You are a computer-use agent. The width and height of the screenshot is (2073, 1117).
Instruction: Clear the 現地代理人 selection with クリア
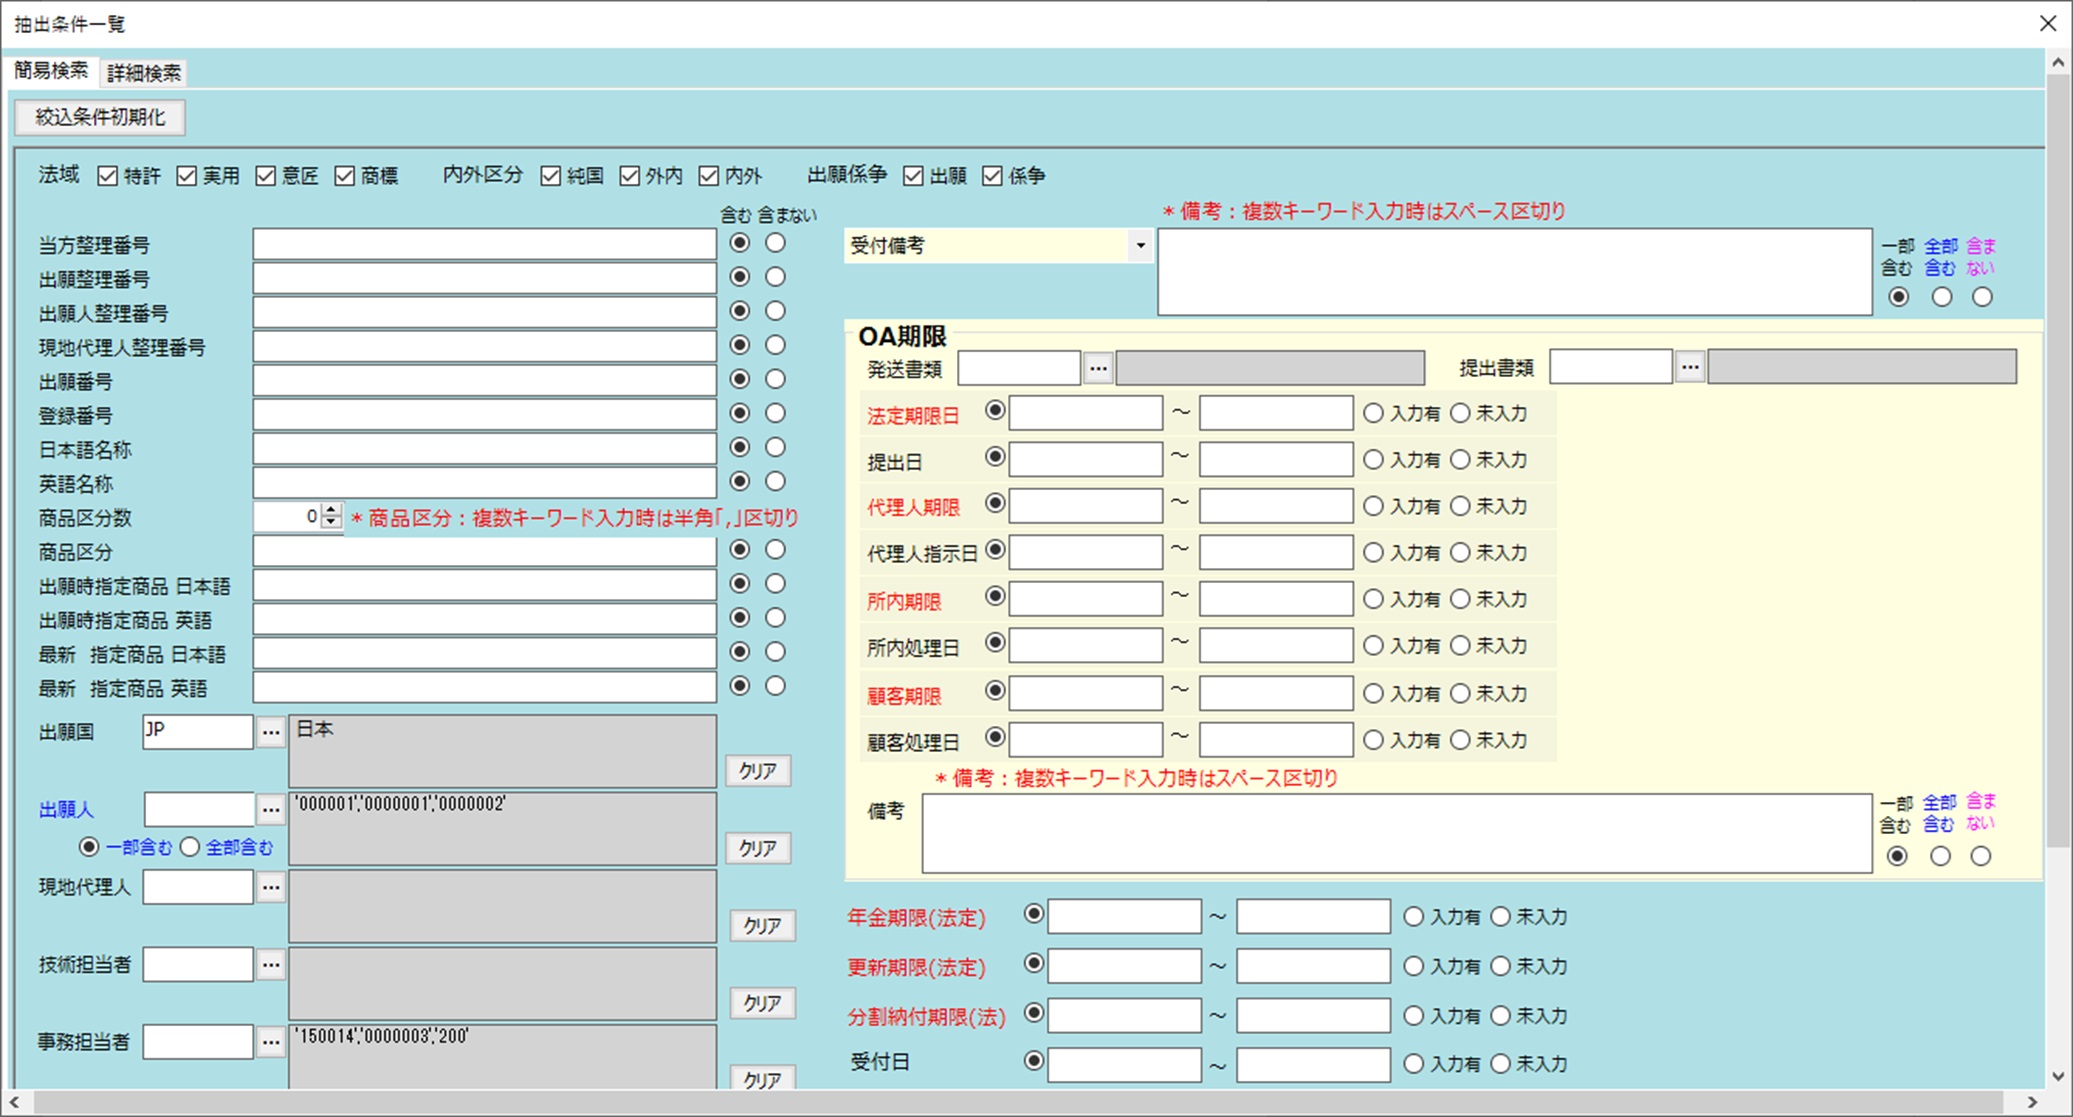click(x=762, y=926)
